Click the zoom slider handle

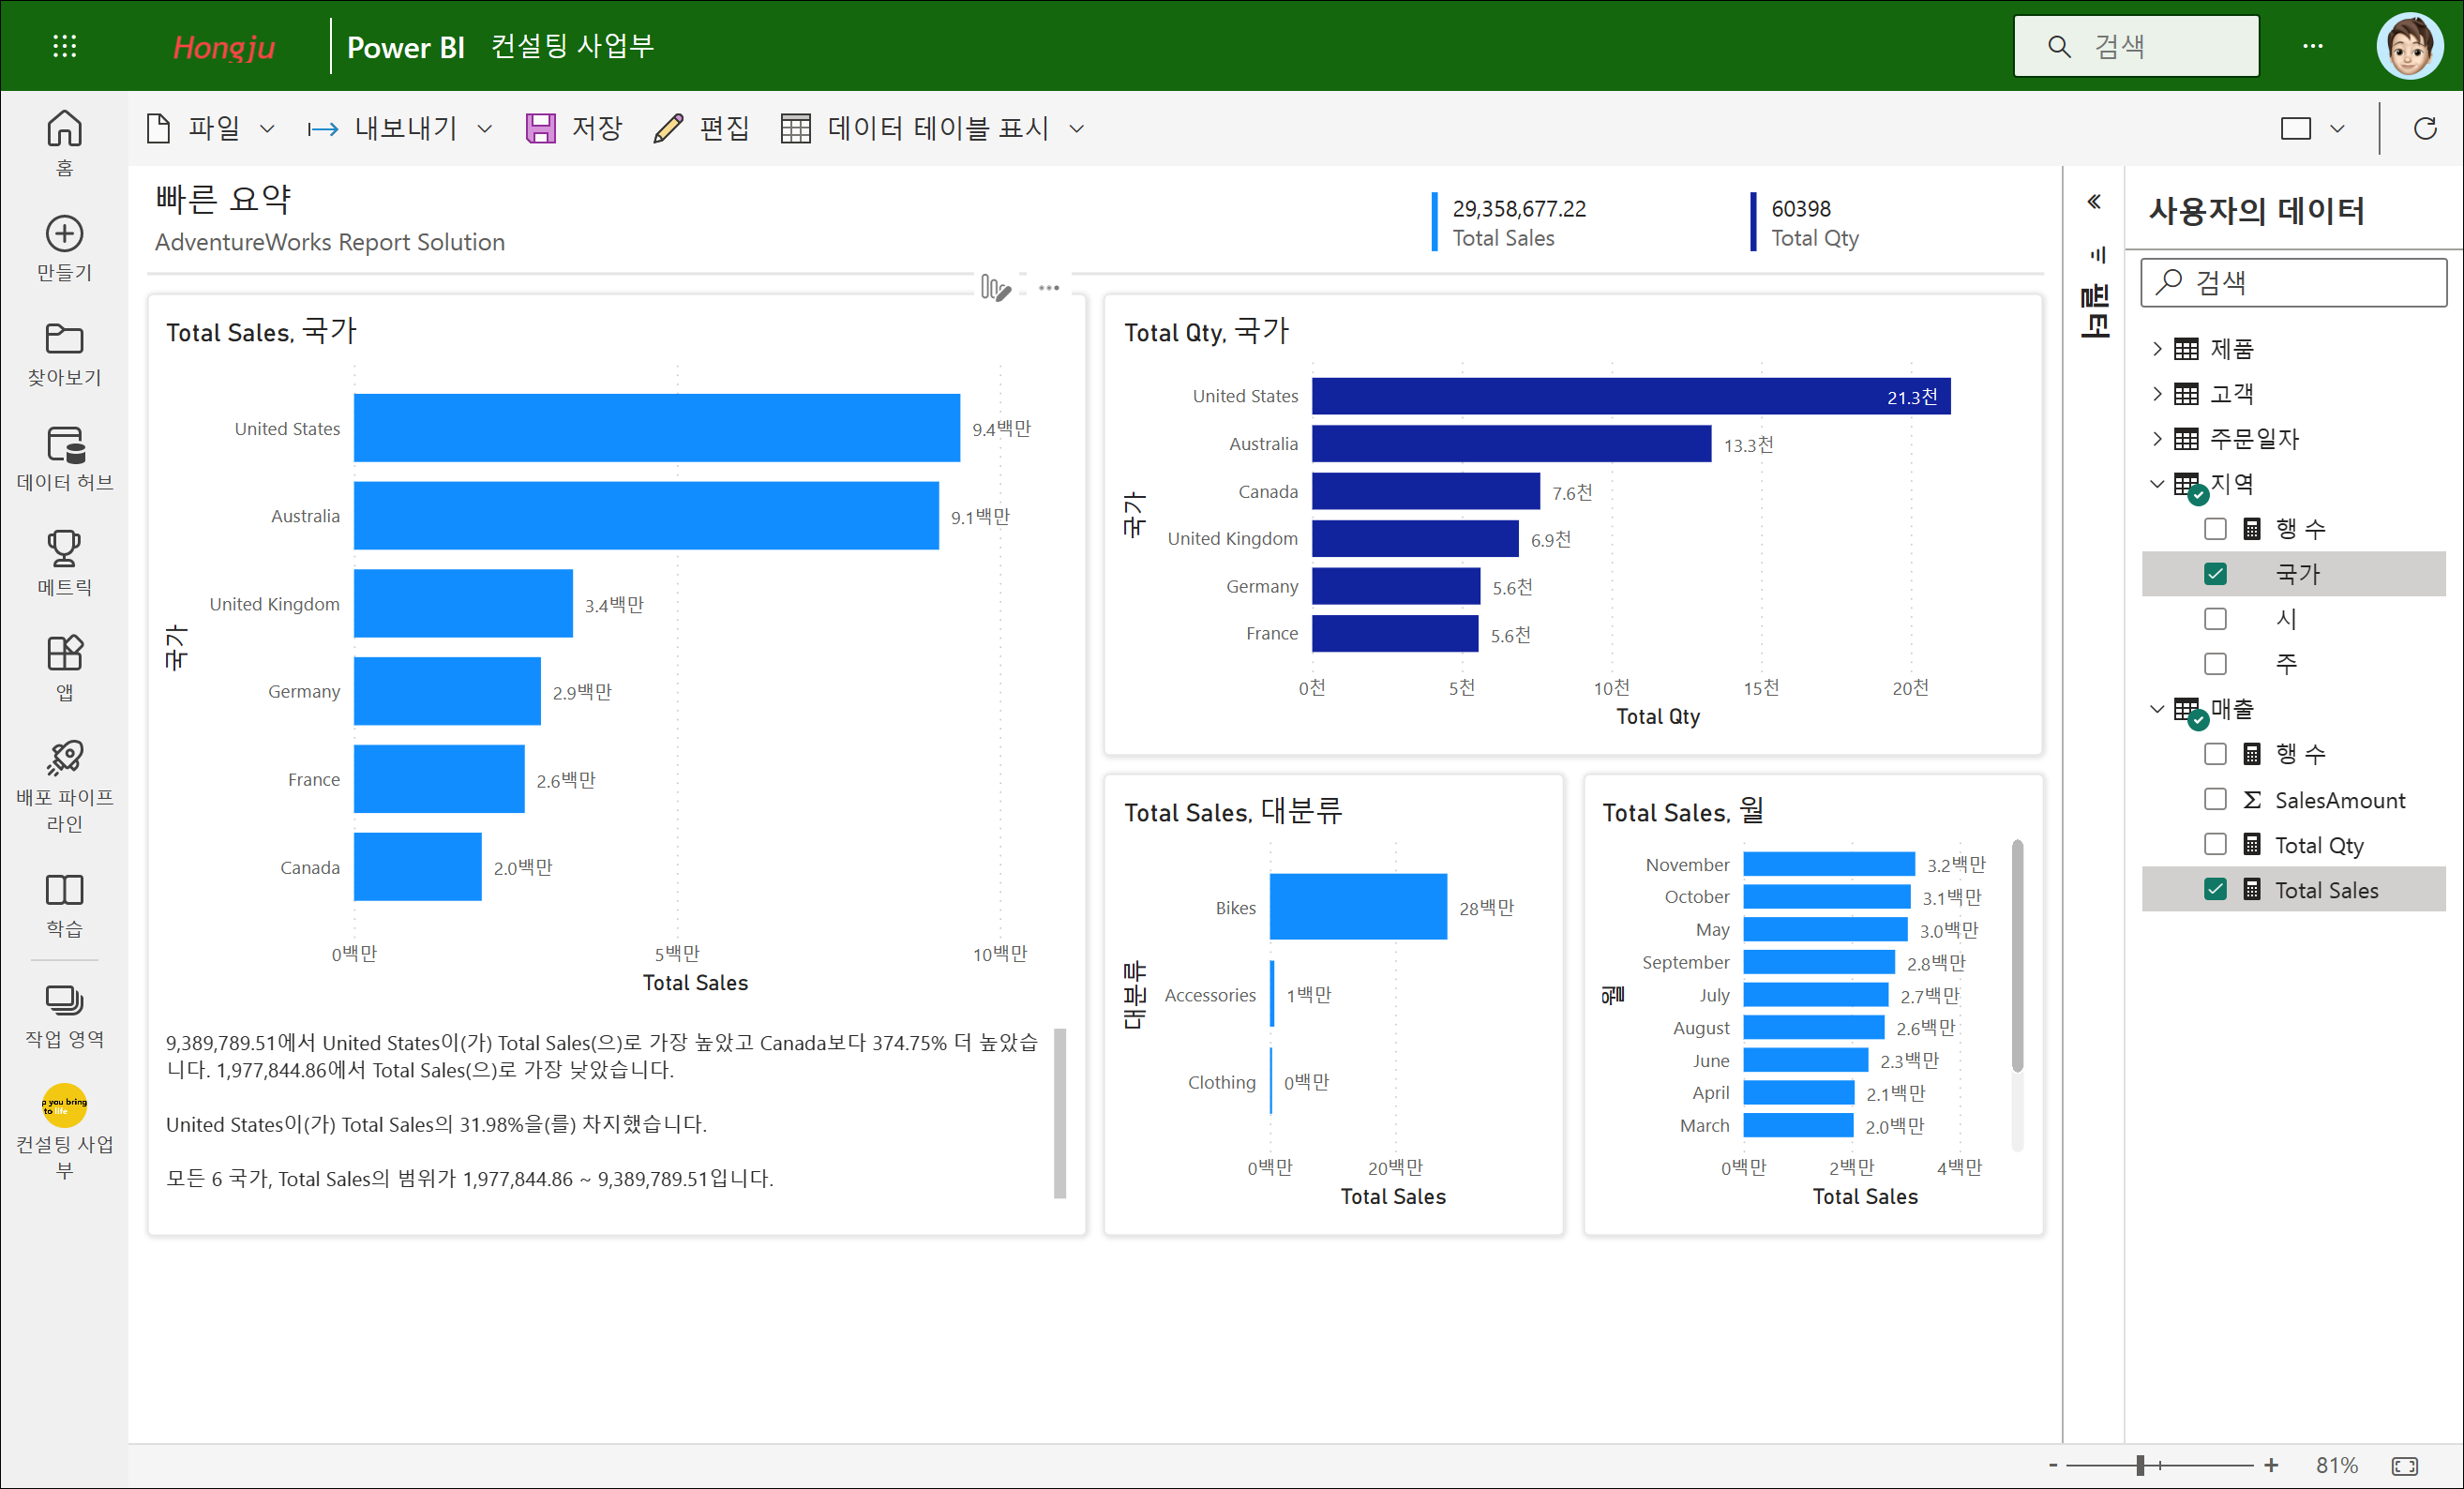(x=2140, y=1465)
